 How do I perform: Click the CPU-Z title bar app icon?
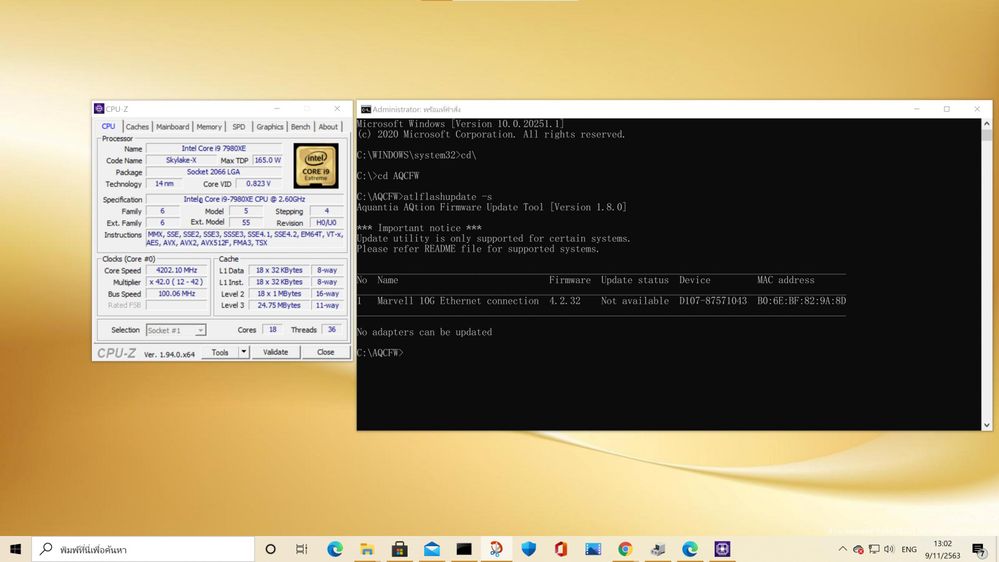tap(99, 109)
